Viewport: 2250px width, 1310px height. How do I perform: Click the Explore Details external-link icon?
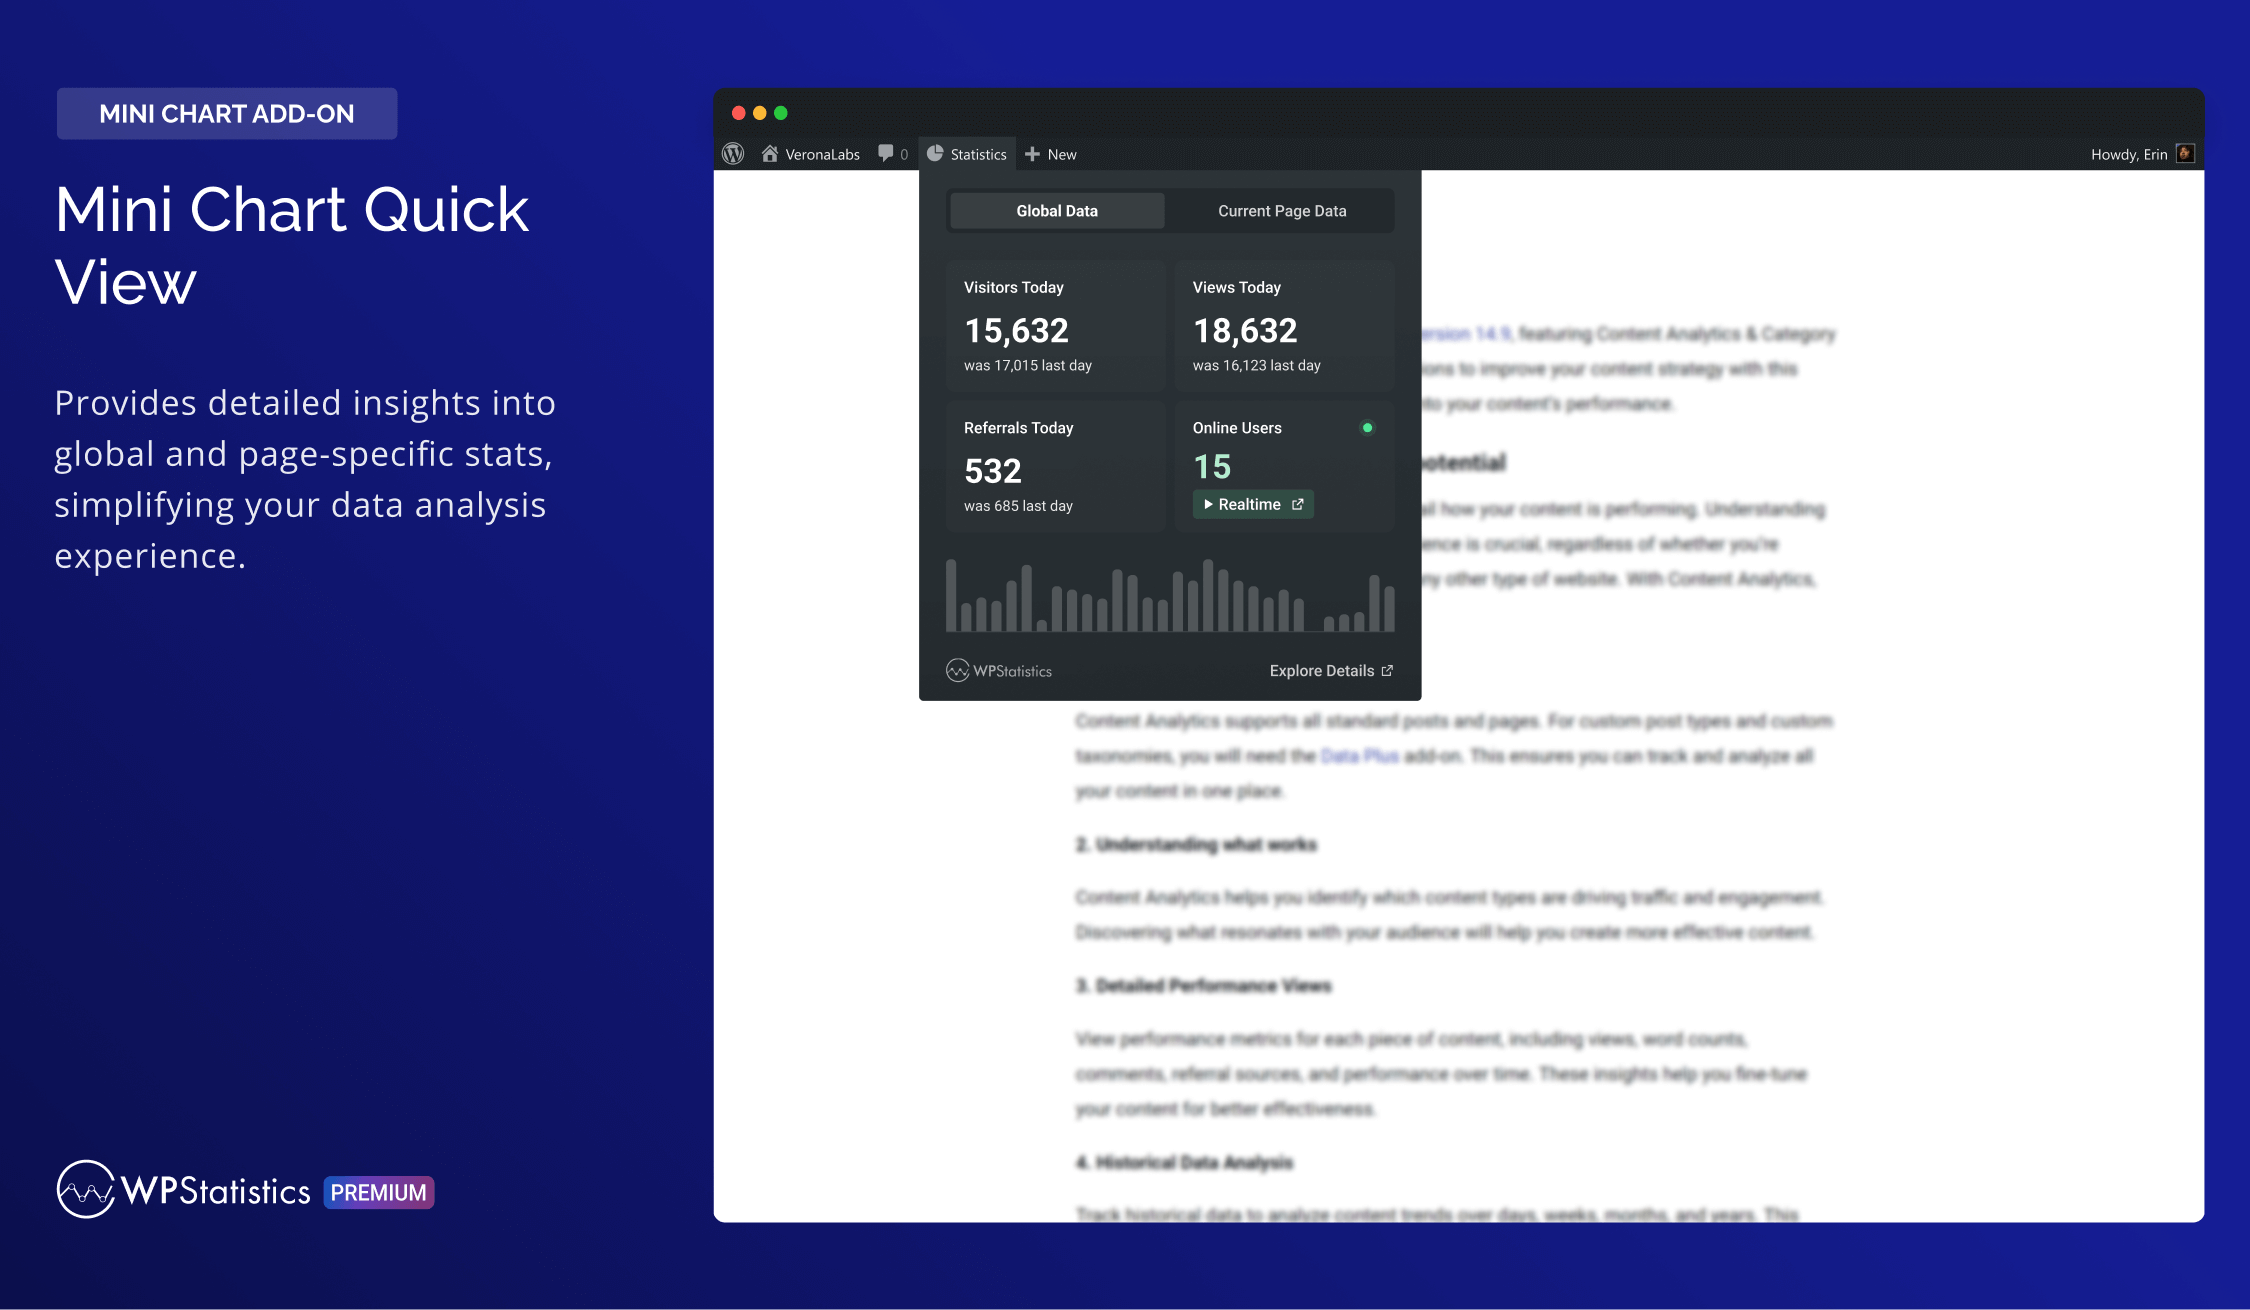[x=1387, y=671]
